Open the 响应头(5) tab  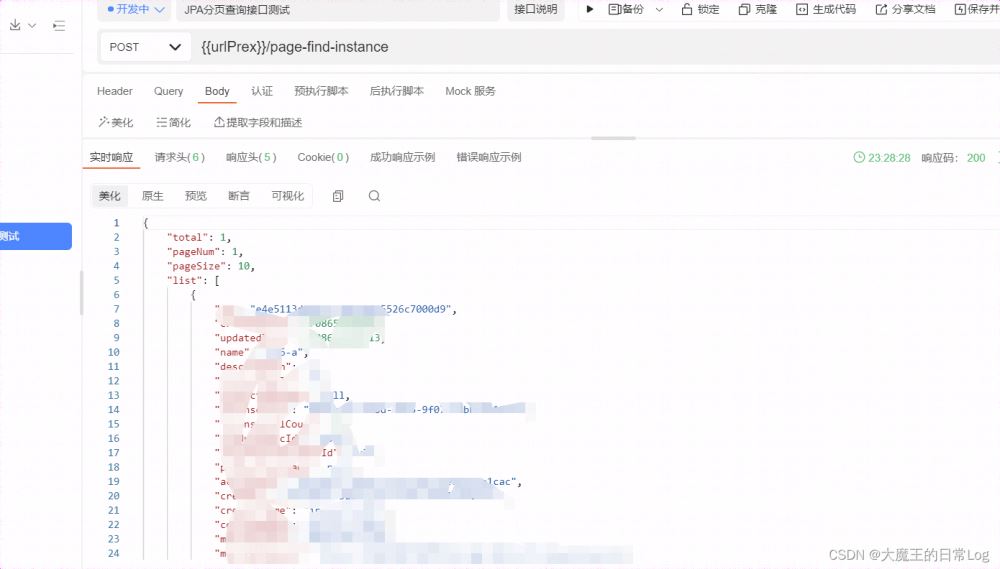pyautogui.click(x=251, y=158)
